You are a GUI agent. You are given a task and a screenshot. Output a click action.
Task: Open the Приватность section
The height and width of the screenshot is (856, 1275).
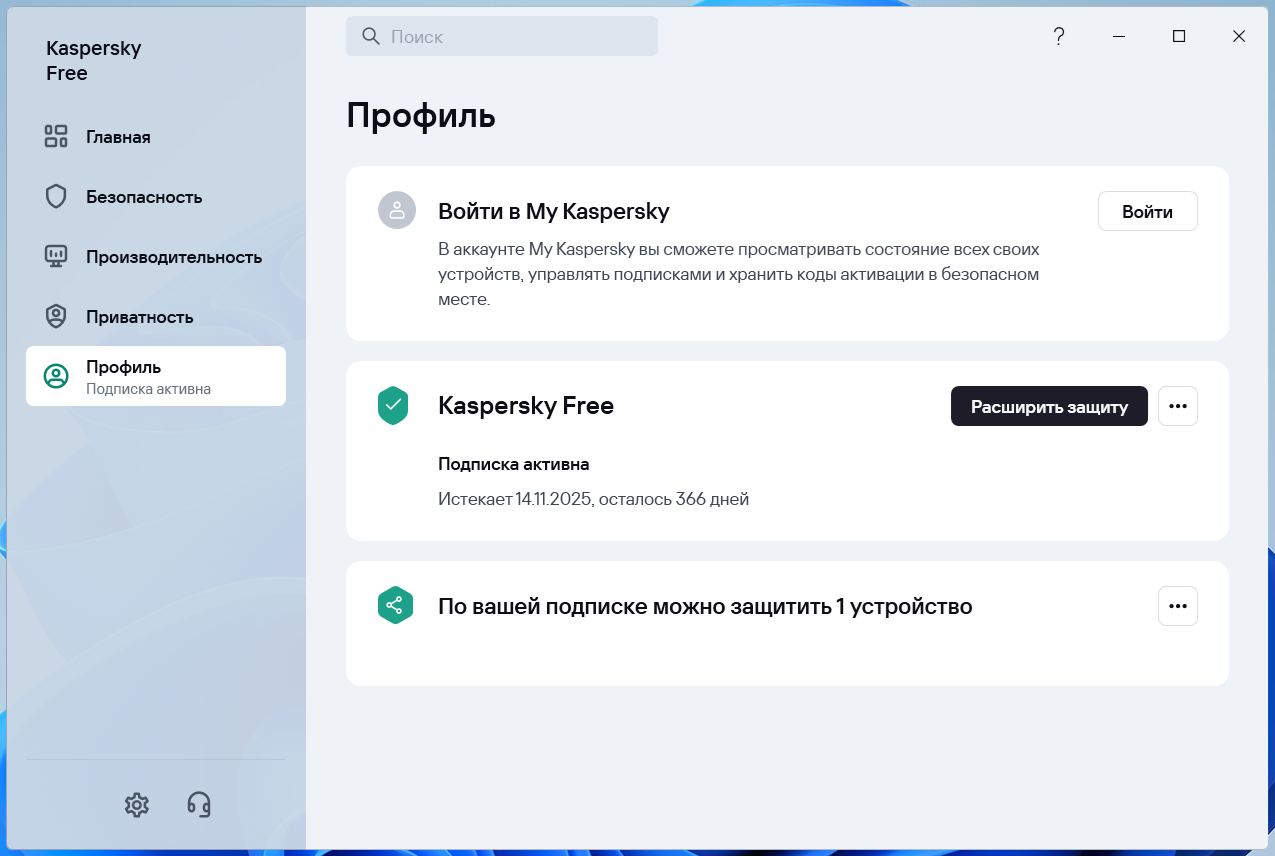tap(156, 317)
